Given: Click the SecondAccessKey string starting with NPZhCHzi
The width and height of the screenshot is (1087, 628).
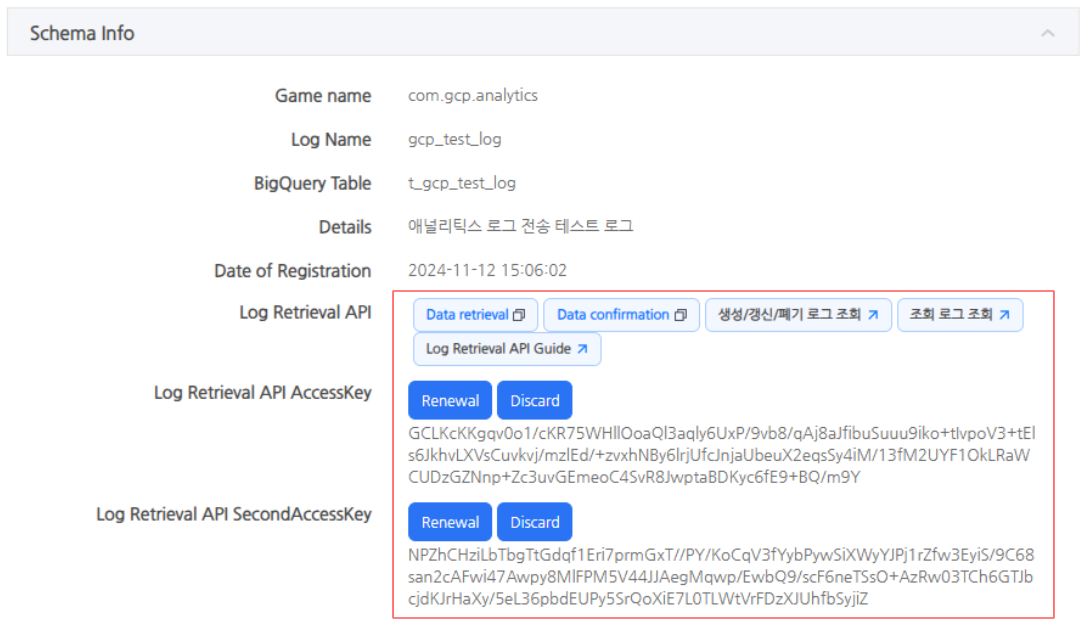Looking at the screenshot, I should pyautogui.click(x=721, y=577).
